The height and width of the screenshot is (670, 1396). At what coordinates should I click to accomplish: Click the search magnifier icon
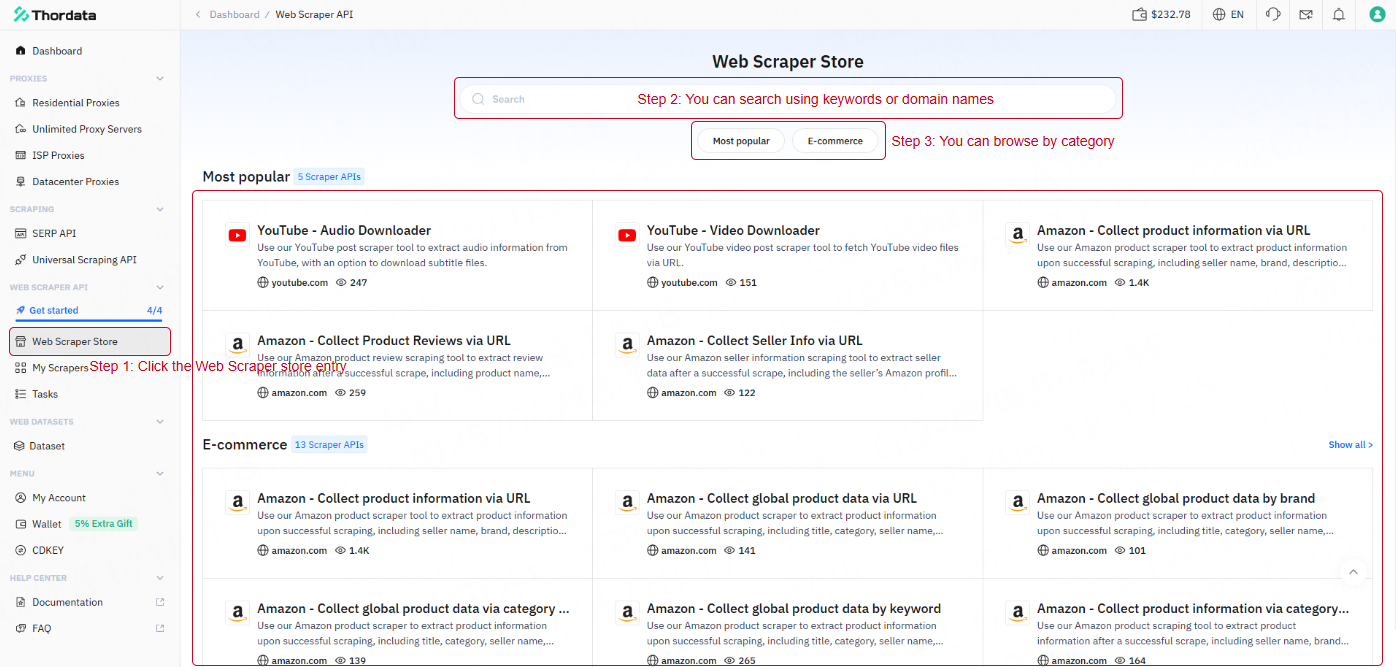point(478,99)
